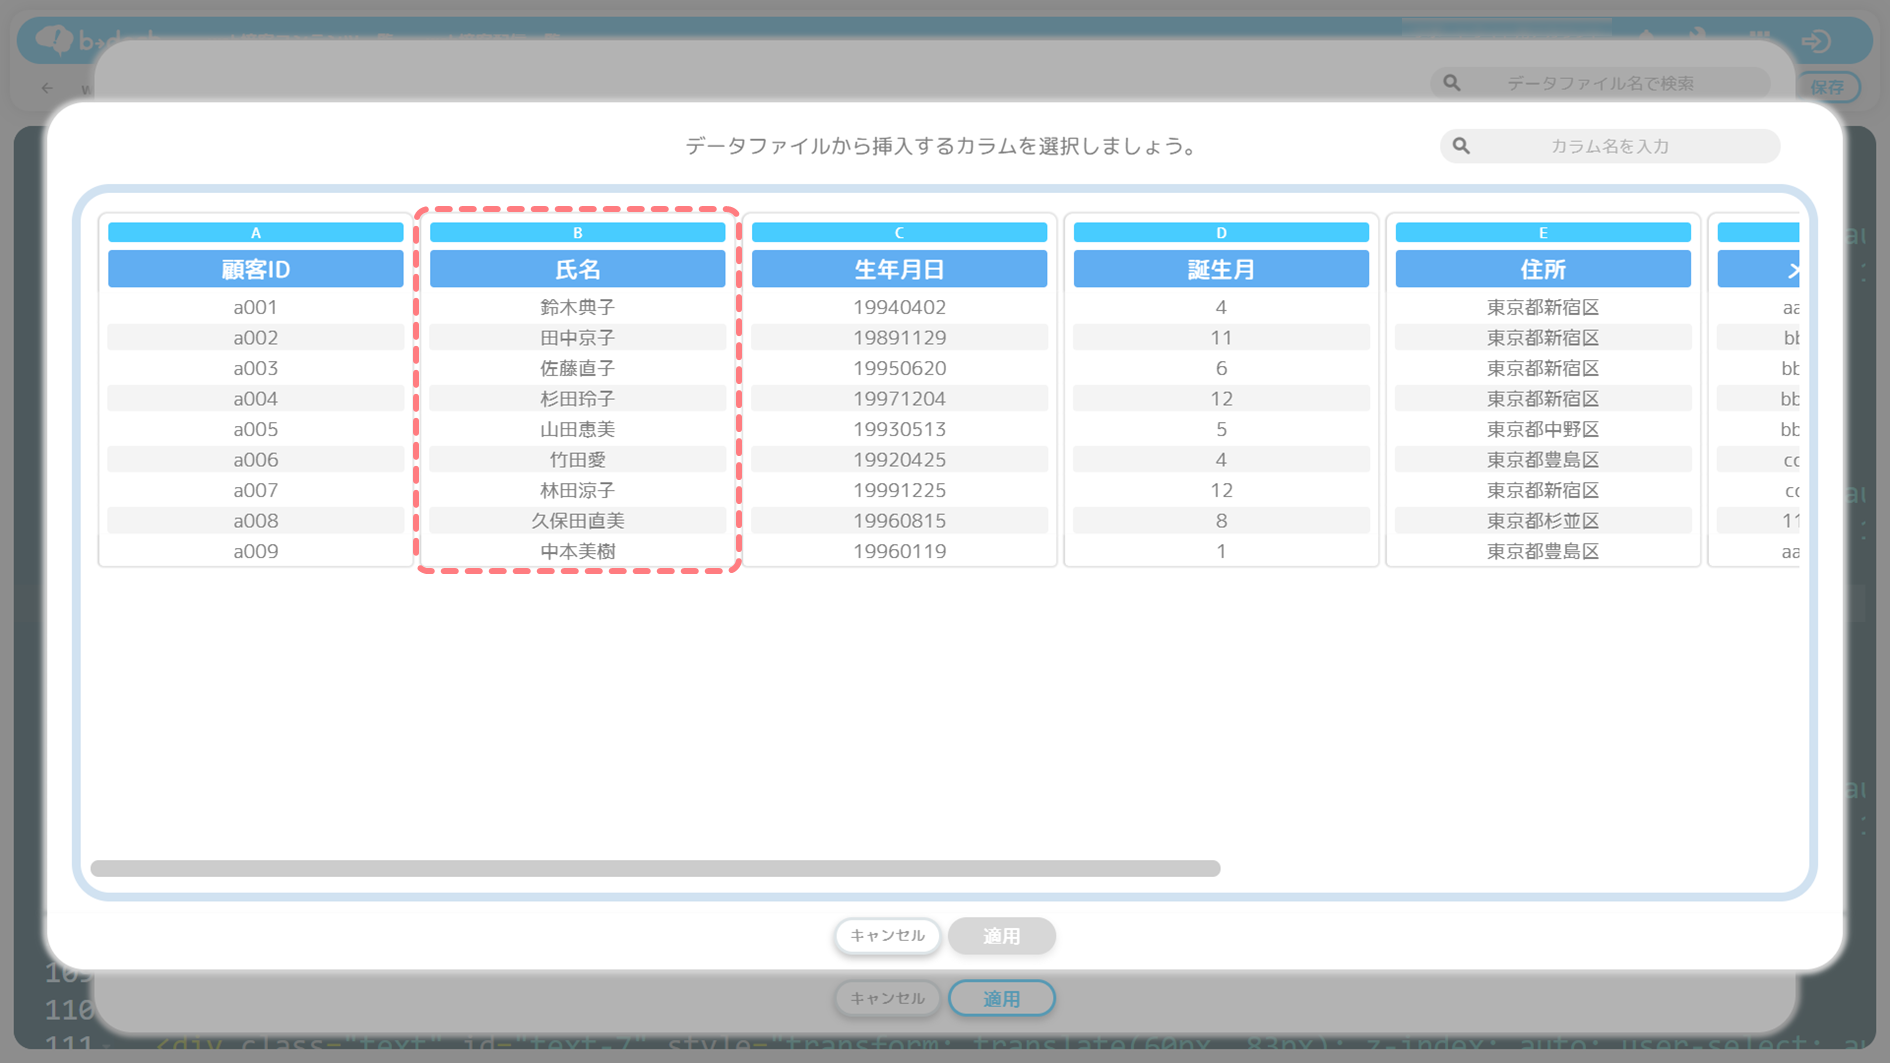Screen dimensions: 1890x1063
Task: Click the dialog instruction heading text
Action: (x=942, y=146)
